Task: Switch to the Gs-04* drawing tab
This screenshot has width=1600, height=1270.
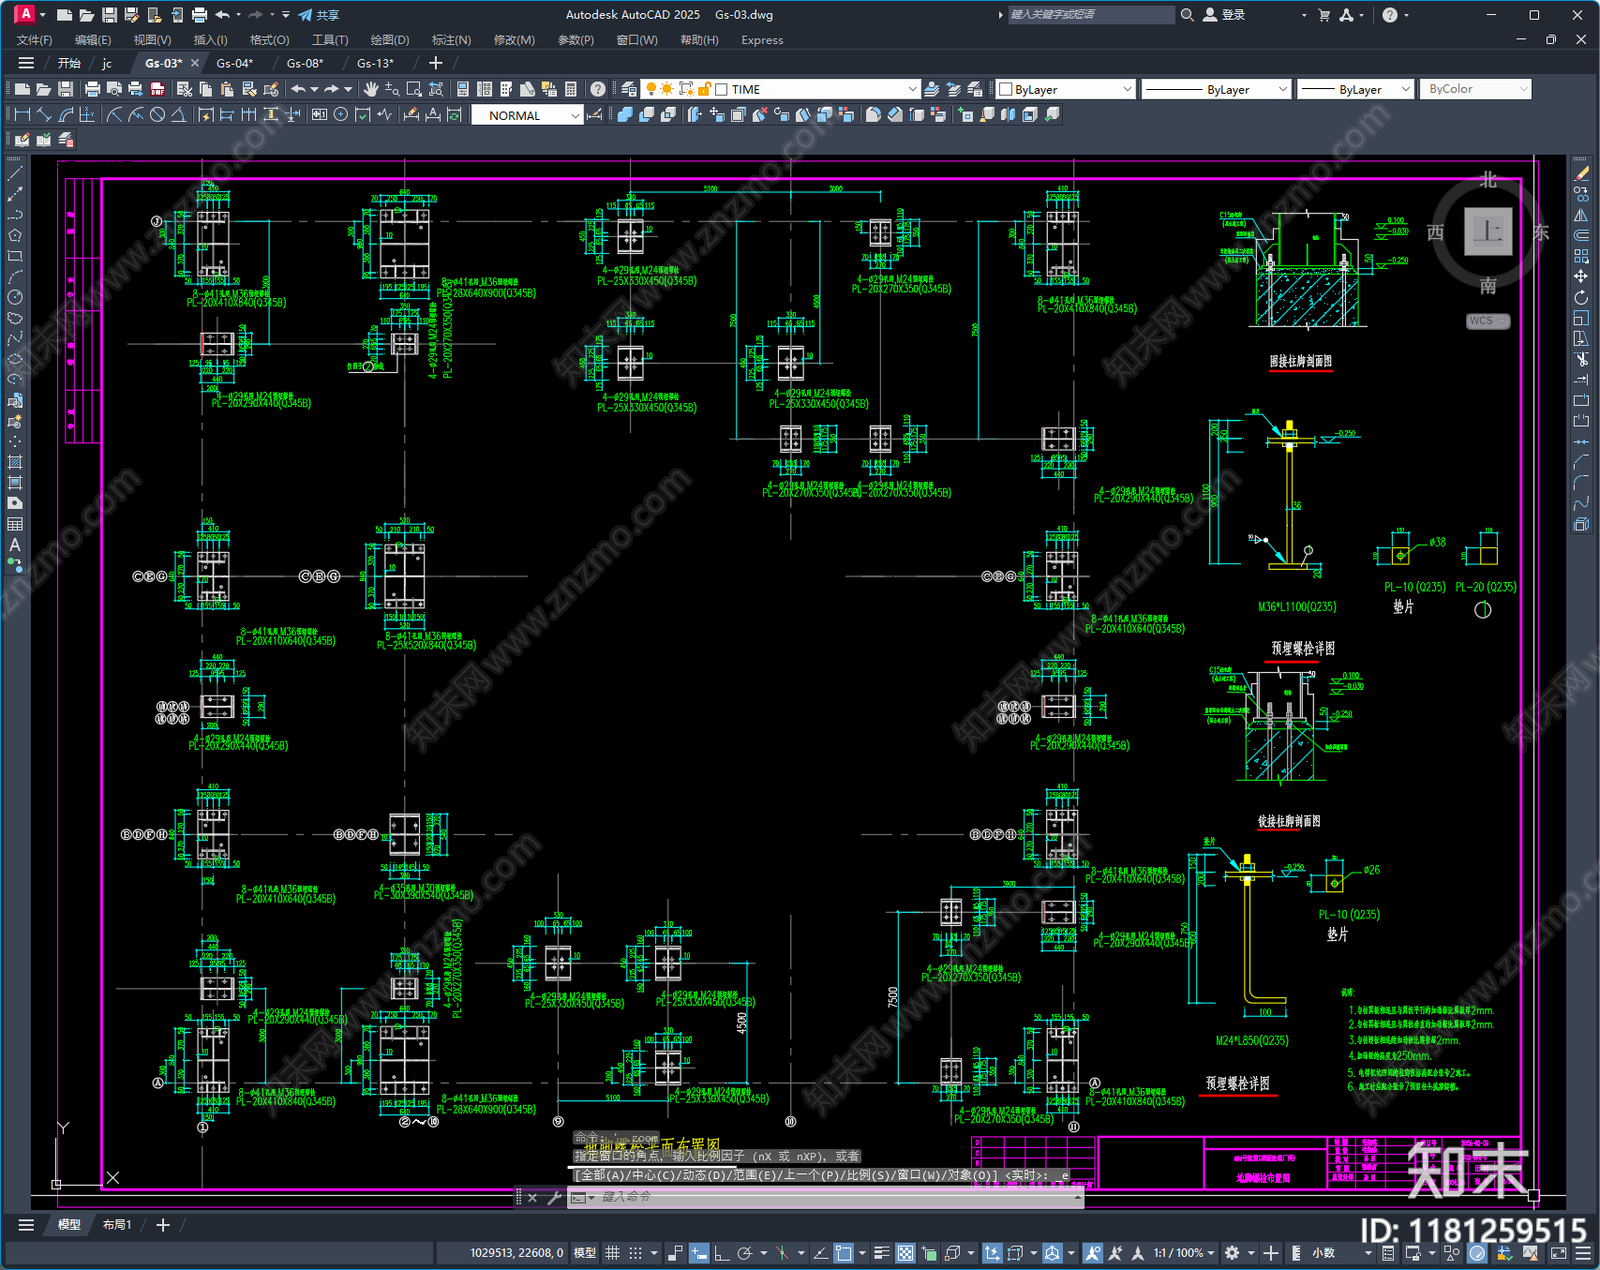Action: (x=235, y=63)
